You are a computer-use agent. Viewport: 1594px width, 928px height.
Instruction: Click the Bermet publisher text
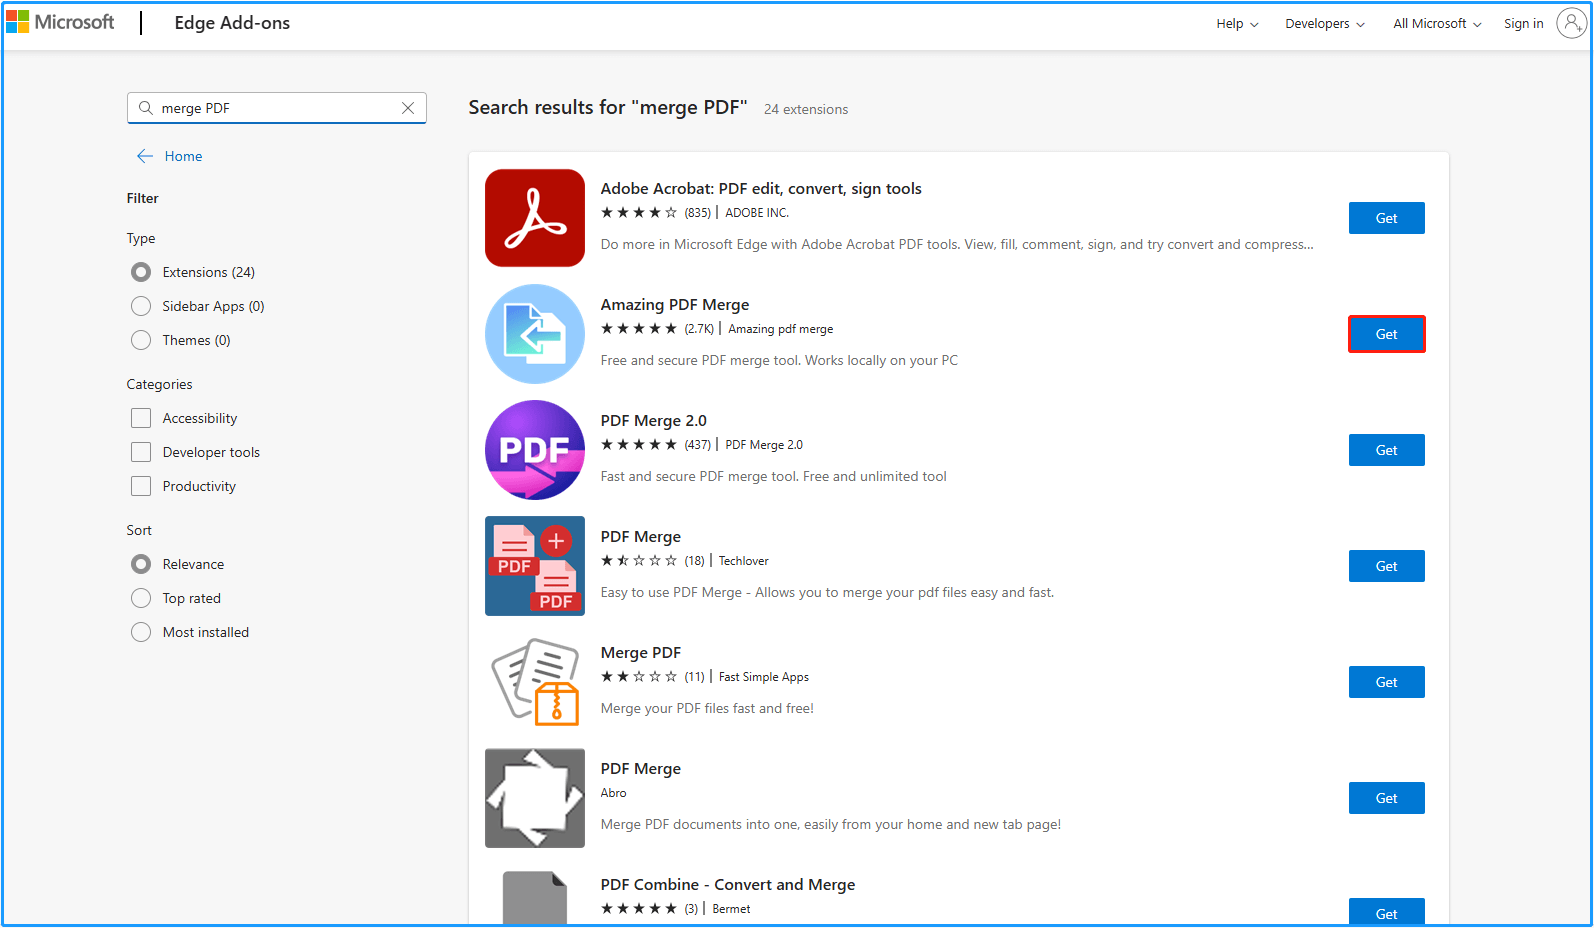pos(731,909)
